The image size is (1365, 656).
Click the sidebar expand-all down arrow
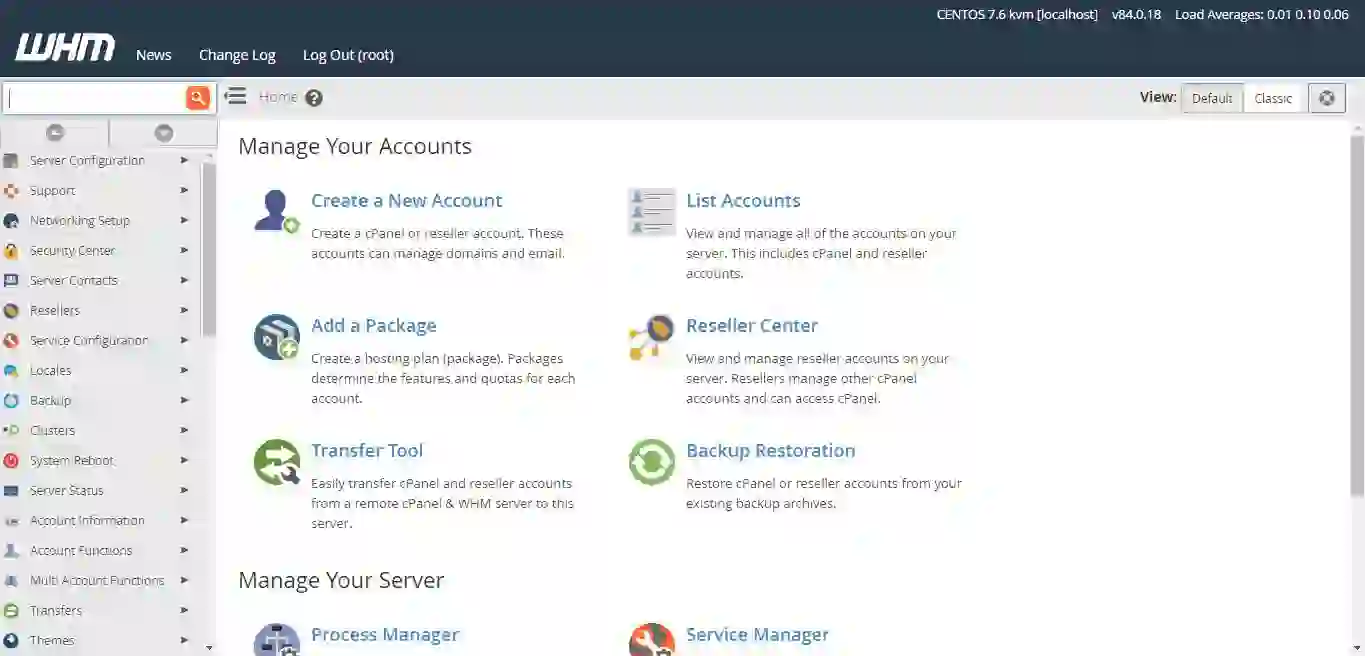tap(164, 133)
